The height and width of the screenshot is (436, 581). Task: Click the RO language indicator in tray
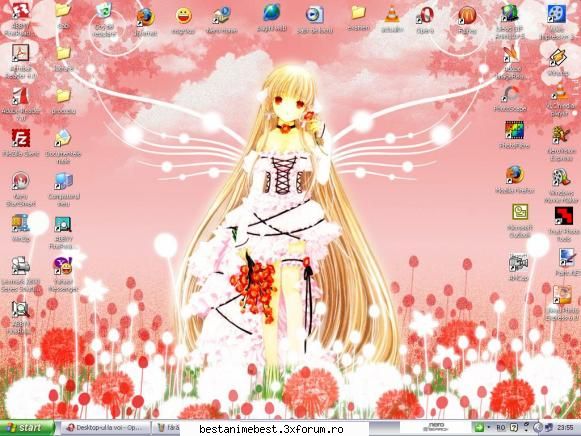coord(500,428)
